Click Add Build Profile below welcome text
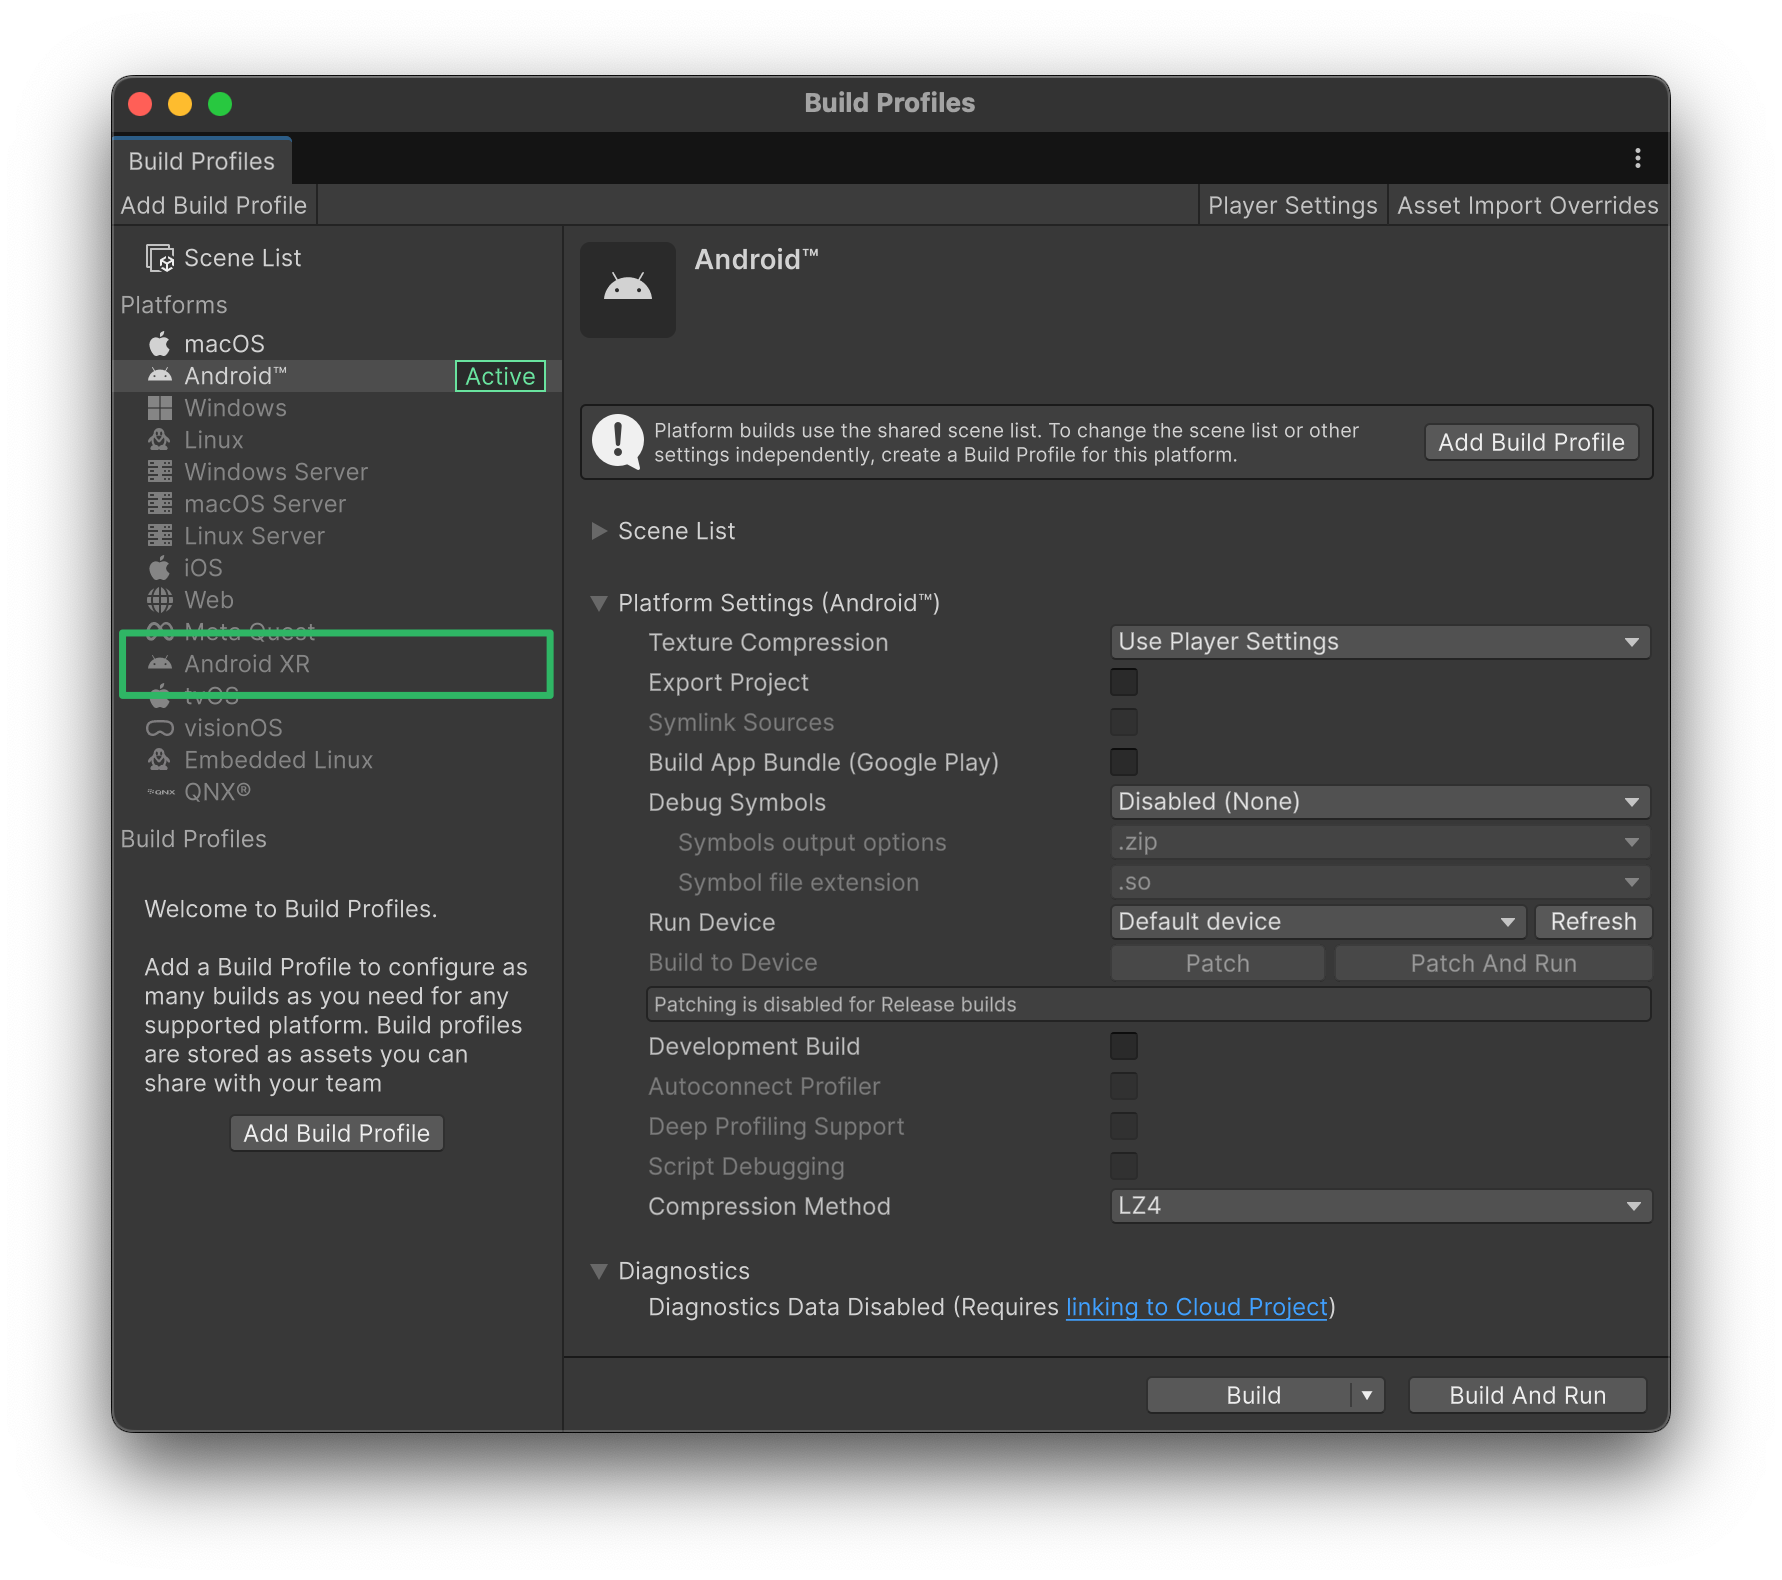Screen dimensions: 1782x1580 click(x=337, y=1133)
